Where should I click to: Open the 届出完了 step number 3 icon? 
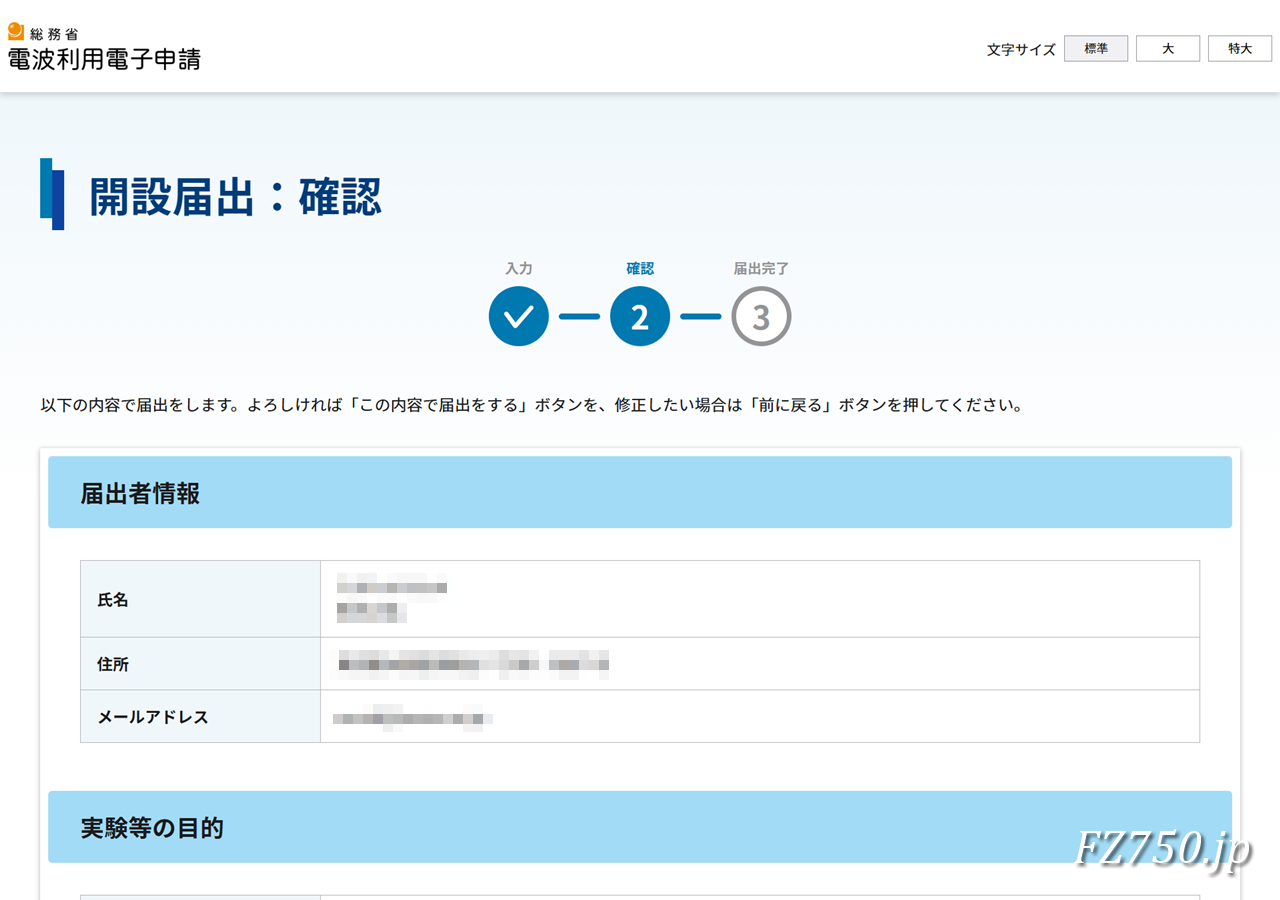(x=762, y=316)
